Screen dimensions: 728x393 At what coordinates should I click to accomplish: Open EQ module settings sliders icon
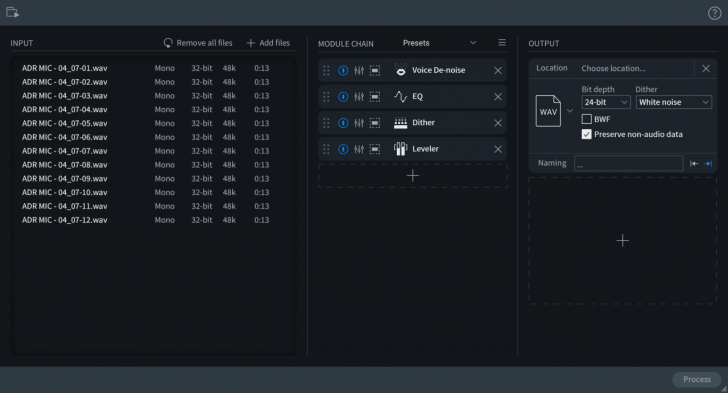(359, 97)
